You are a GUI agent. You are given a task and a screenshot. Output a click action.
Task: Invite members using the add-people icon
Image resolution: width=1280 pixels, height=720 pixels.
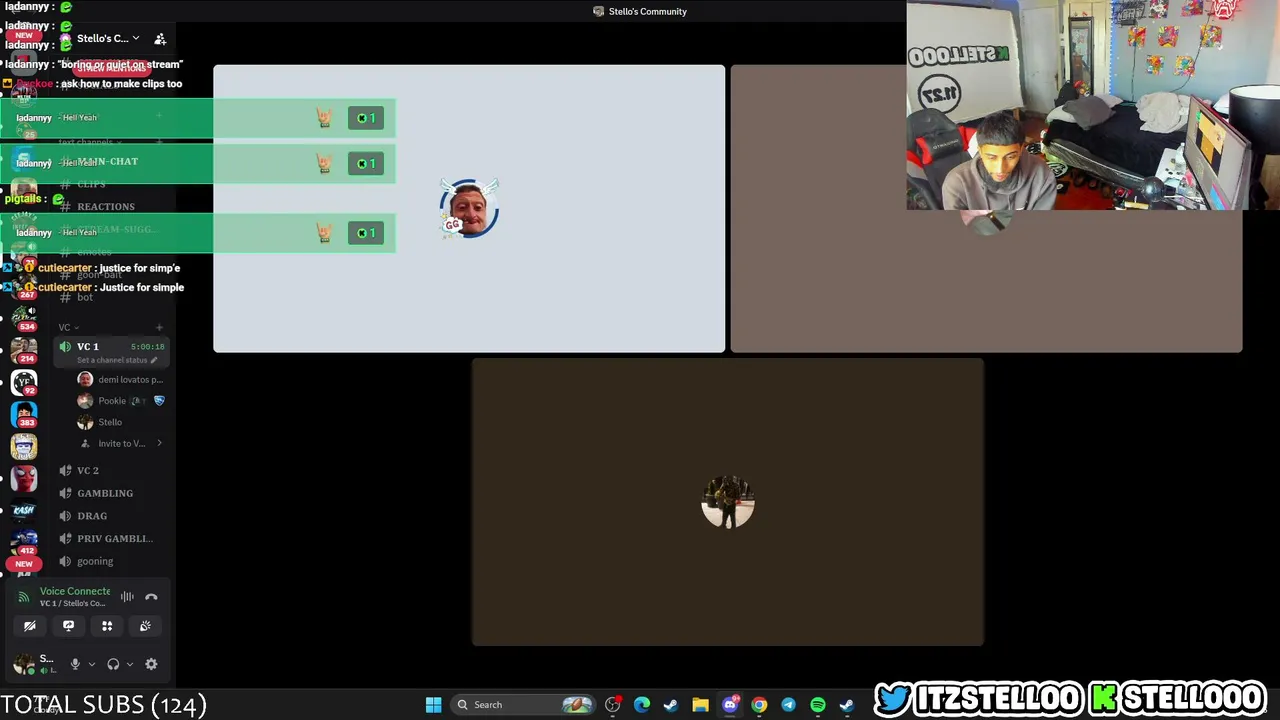[160, 39]
